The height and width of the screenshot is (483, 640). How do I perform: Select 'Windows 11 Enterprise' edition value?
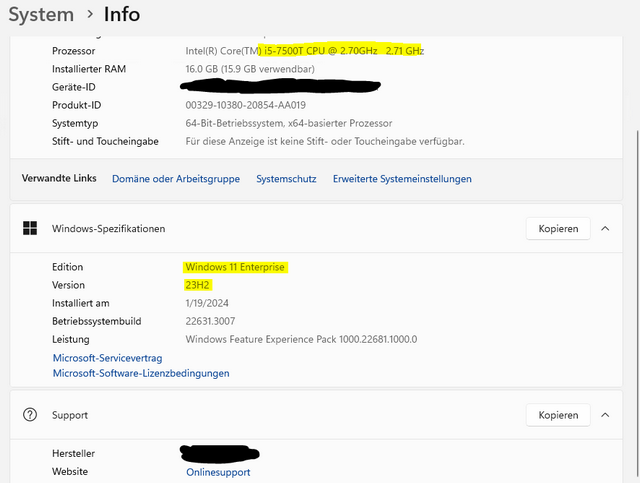coord(235,267)
